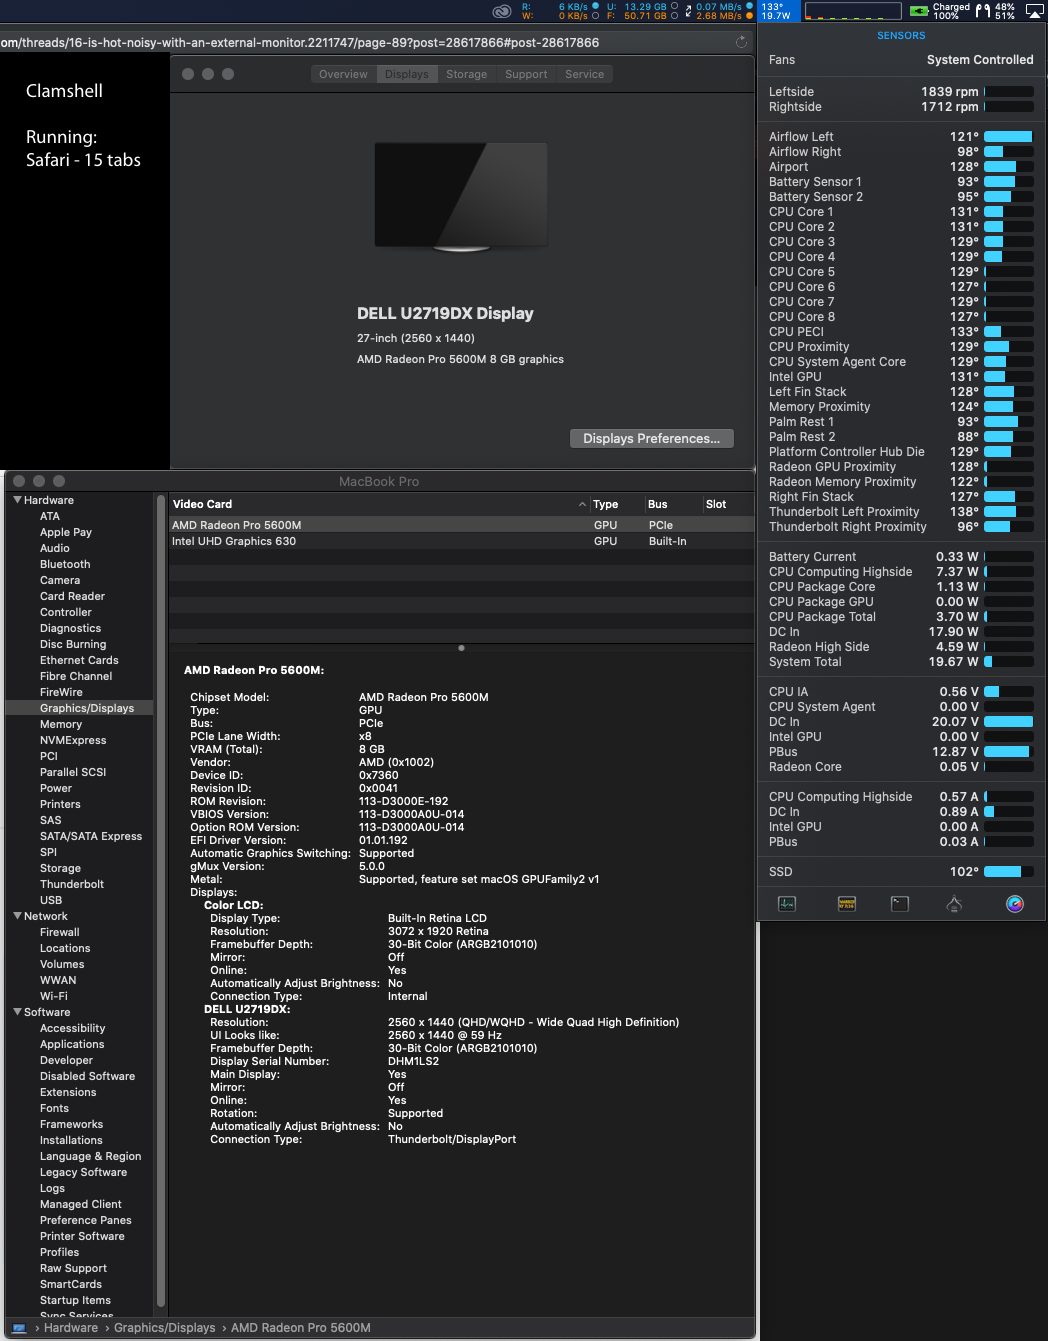This screenshot has width=1048, height=1341.
Task: Select the Displays tab
Action: 406,74
